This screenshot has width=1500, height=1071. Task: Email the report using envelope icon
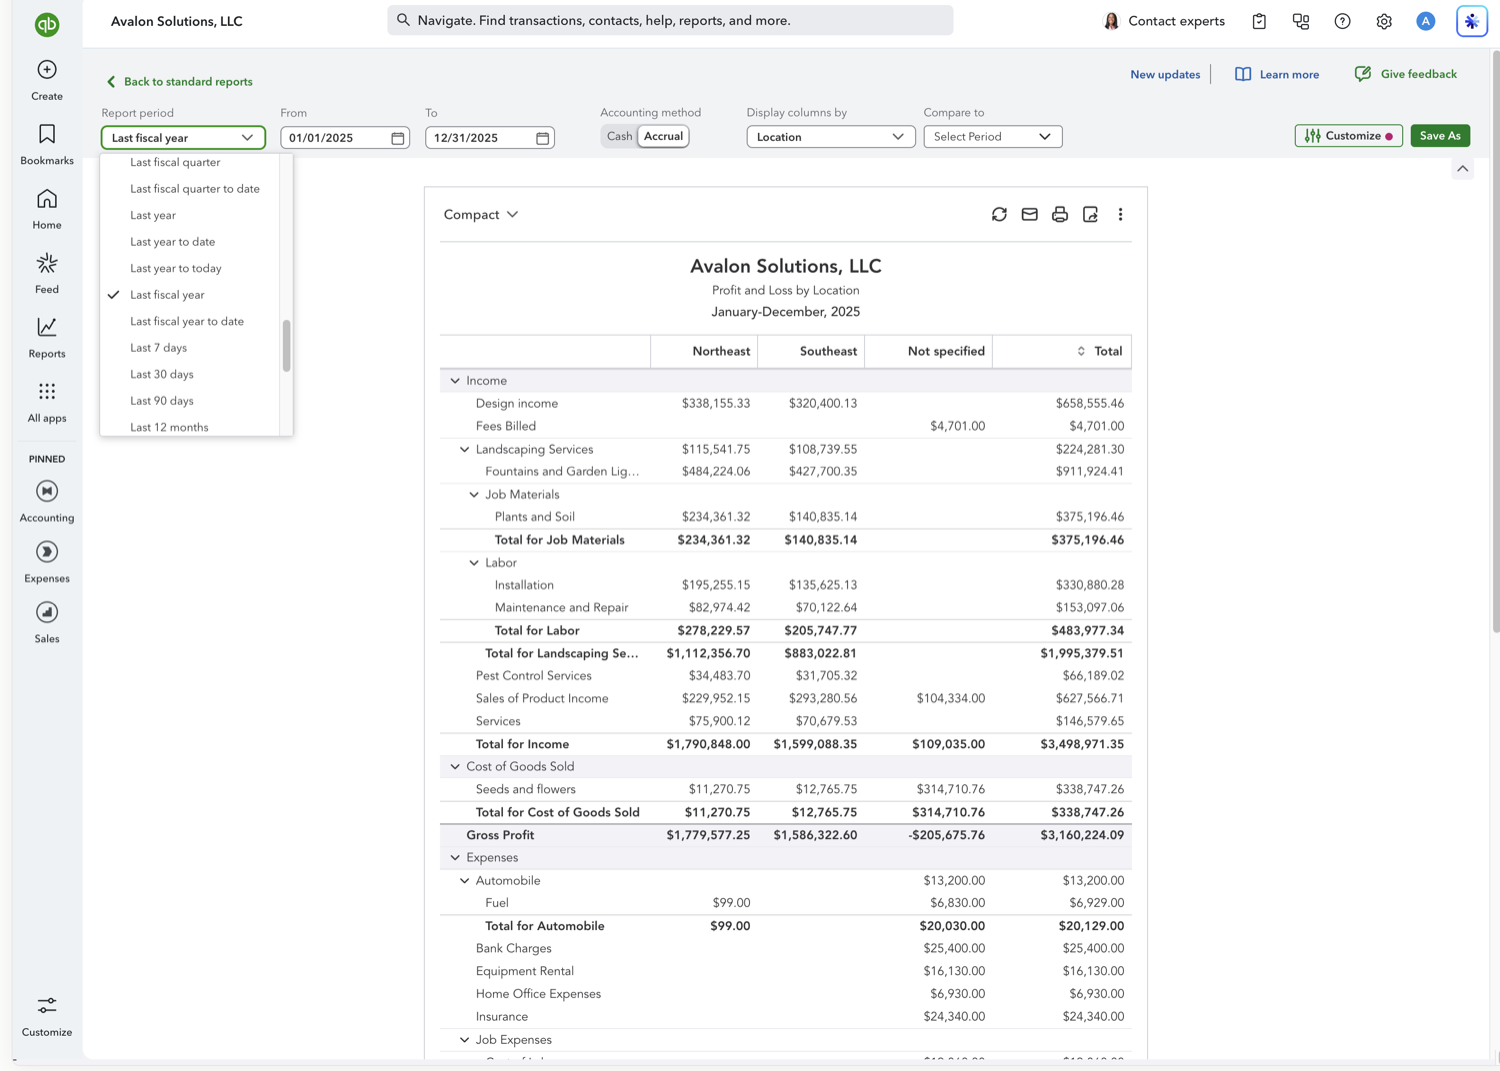[1029, 214]
